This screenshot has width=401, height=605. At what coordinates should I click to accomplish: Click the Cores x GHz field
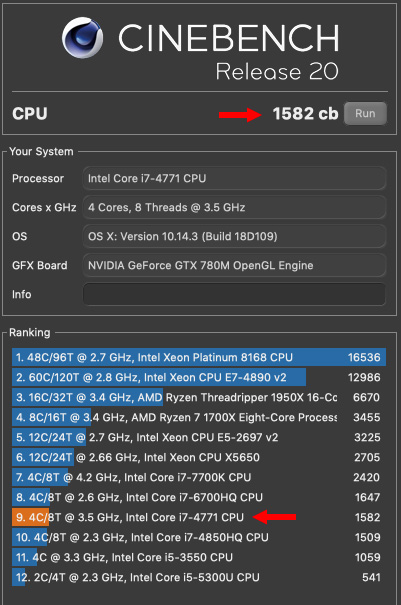tap(234, 208)
